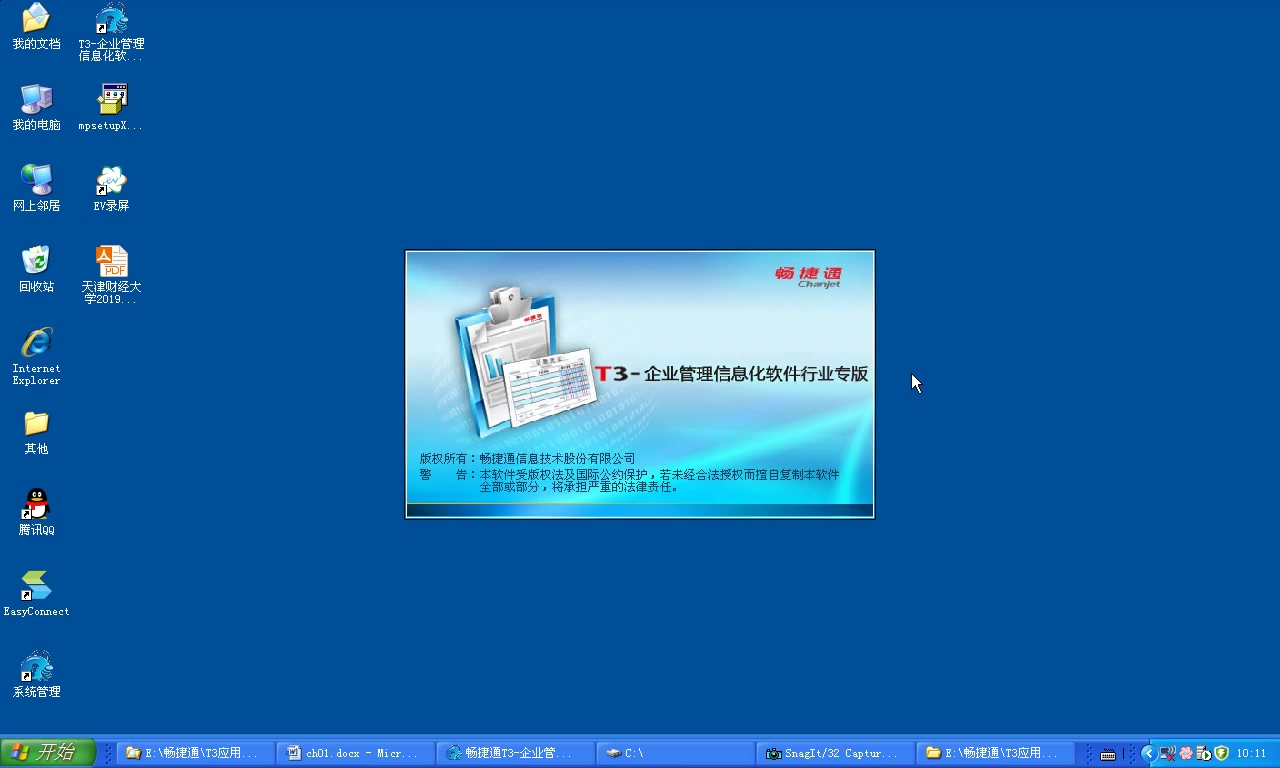Switch to first E:\畅捷通\T3应用 taskbar folder window
Image resolution: width=1280 pixels, height=768 pixels.
[196, 753]
